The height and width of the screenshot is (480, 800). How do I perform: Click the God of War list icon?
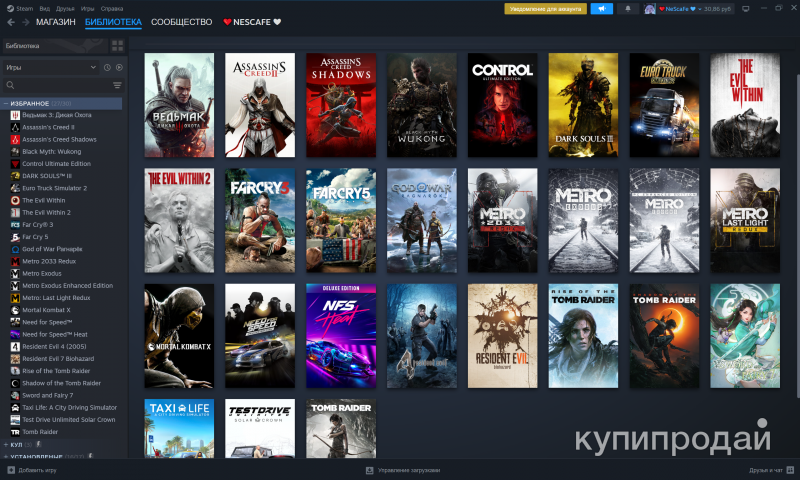coord(15,249)
